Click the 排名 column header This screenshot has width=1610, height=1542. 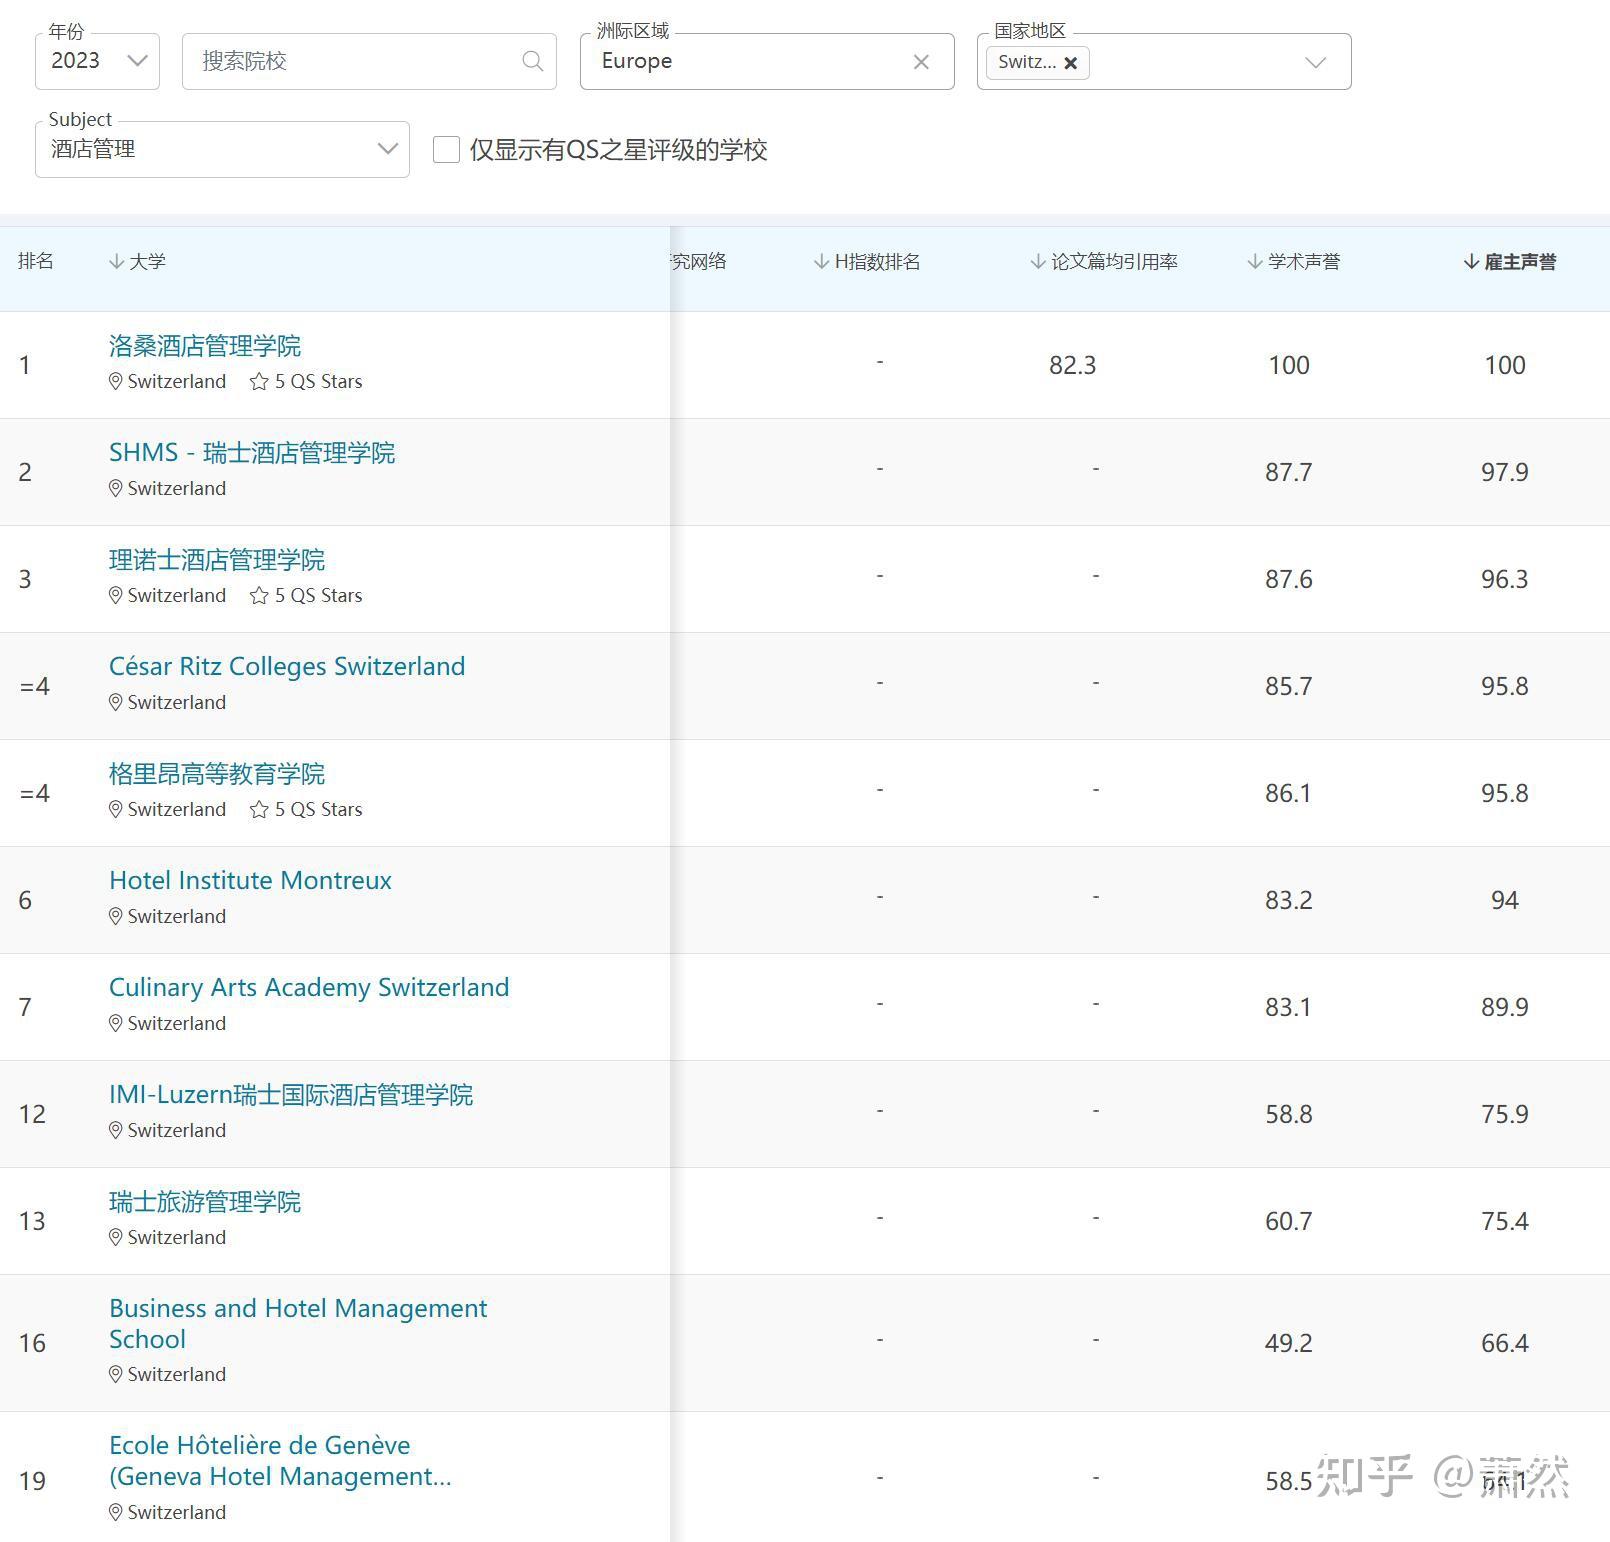coord(36,261)
